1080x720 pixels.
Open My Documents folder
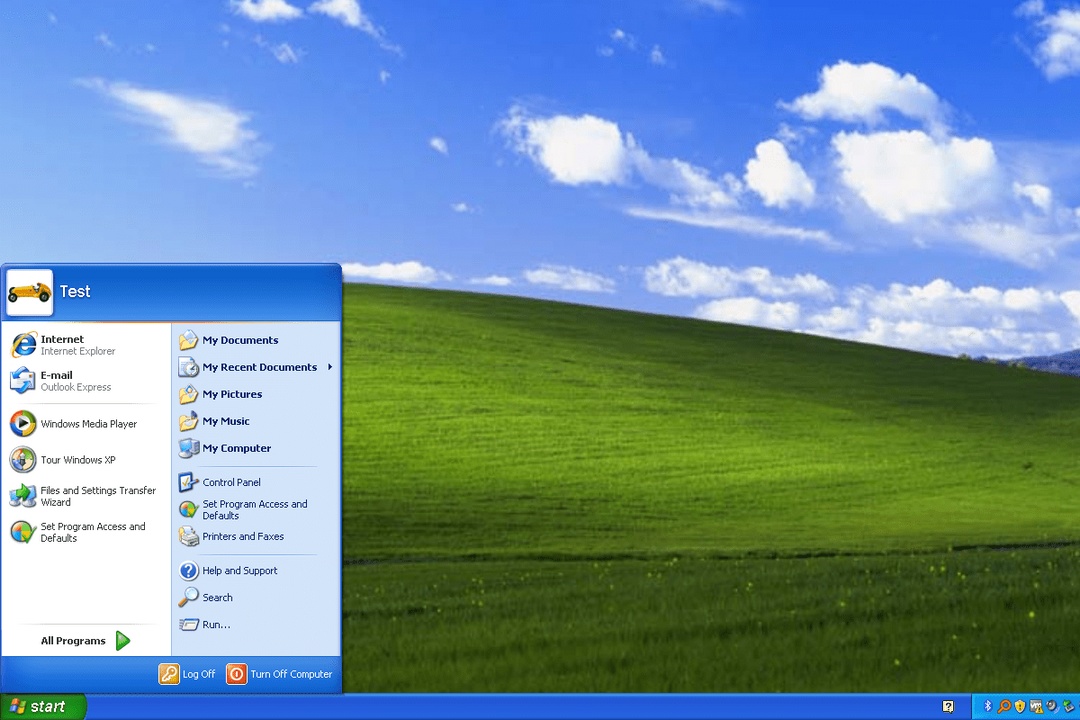(x=240, y=340)
